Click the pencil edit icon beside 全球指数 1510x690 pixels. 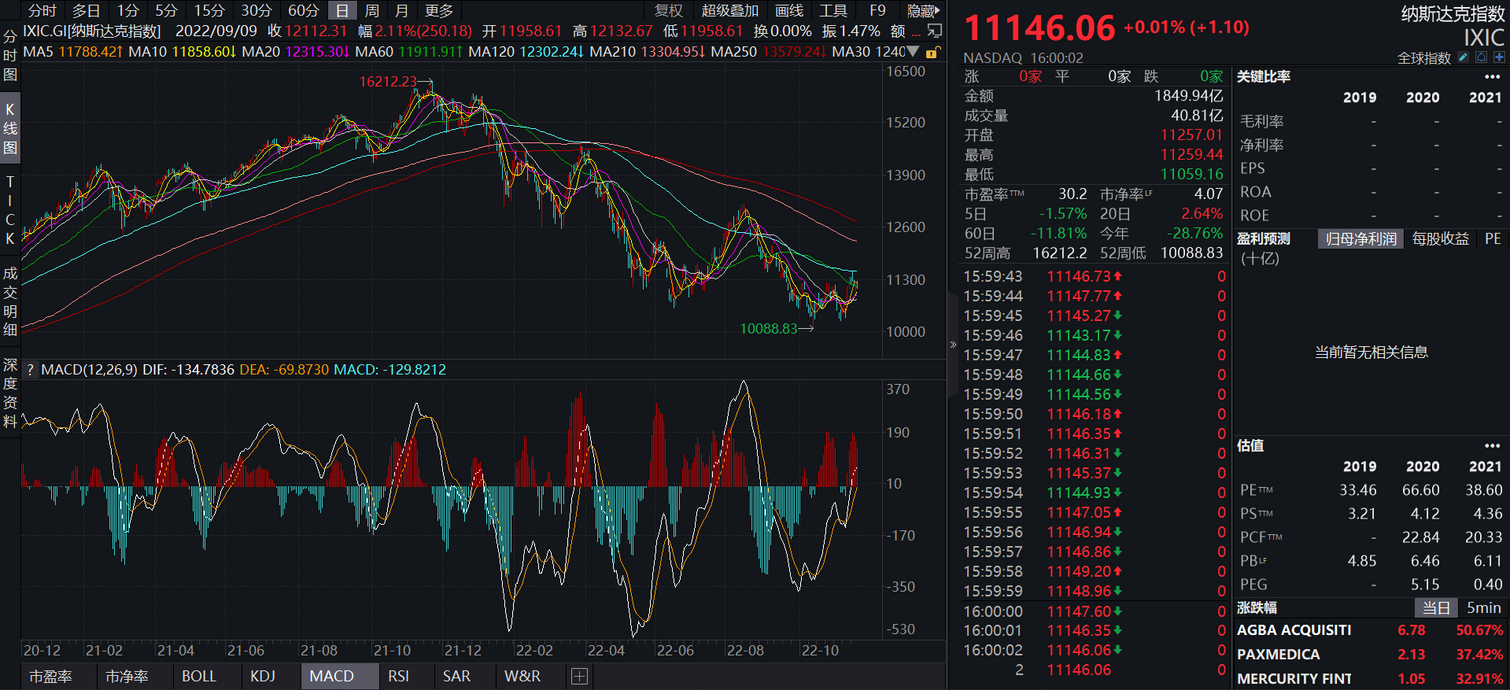(1462, 57)
